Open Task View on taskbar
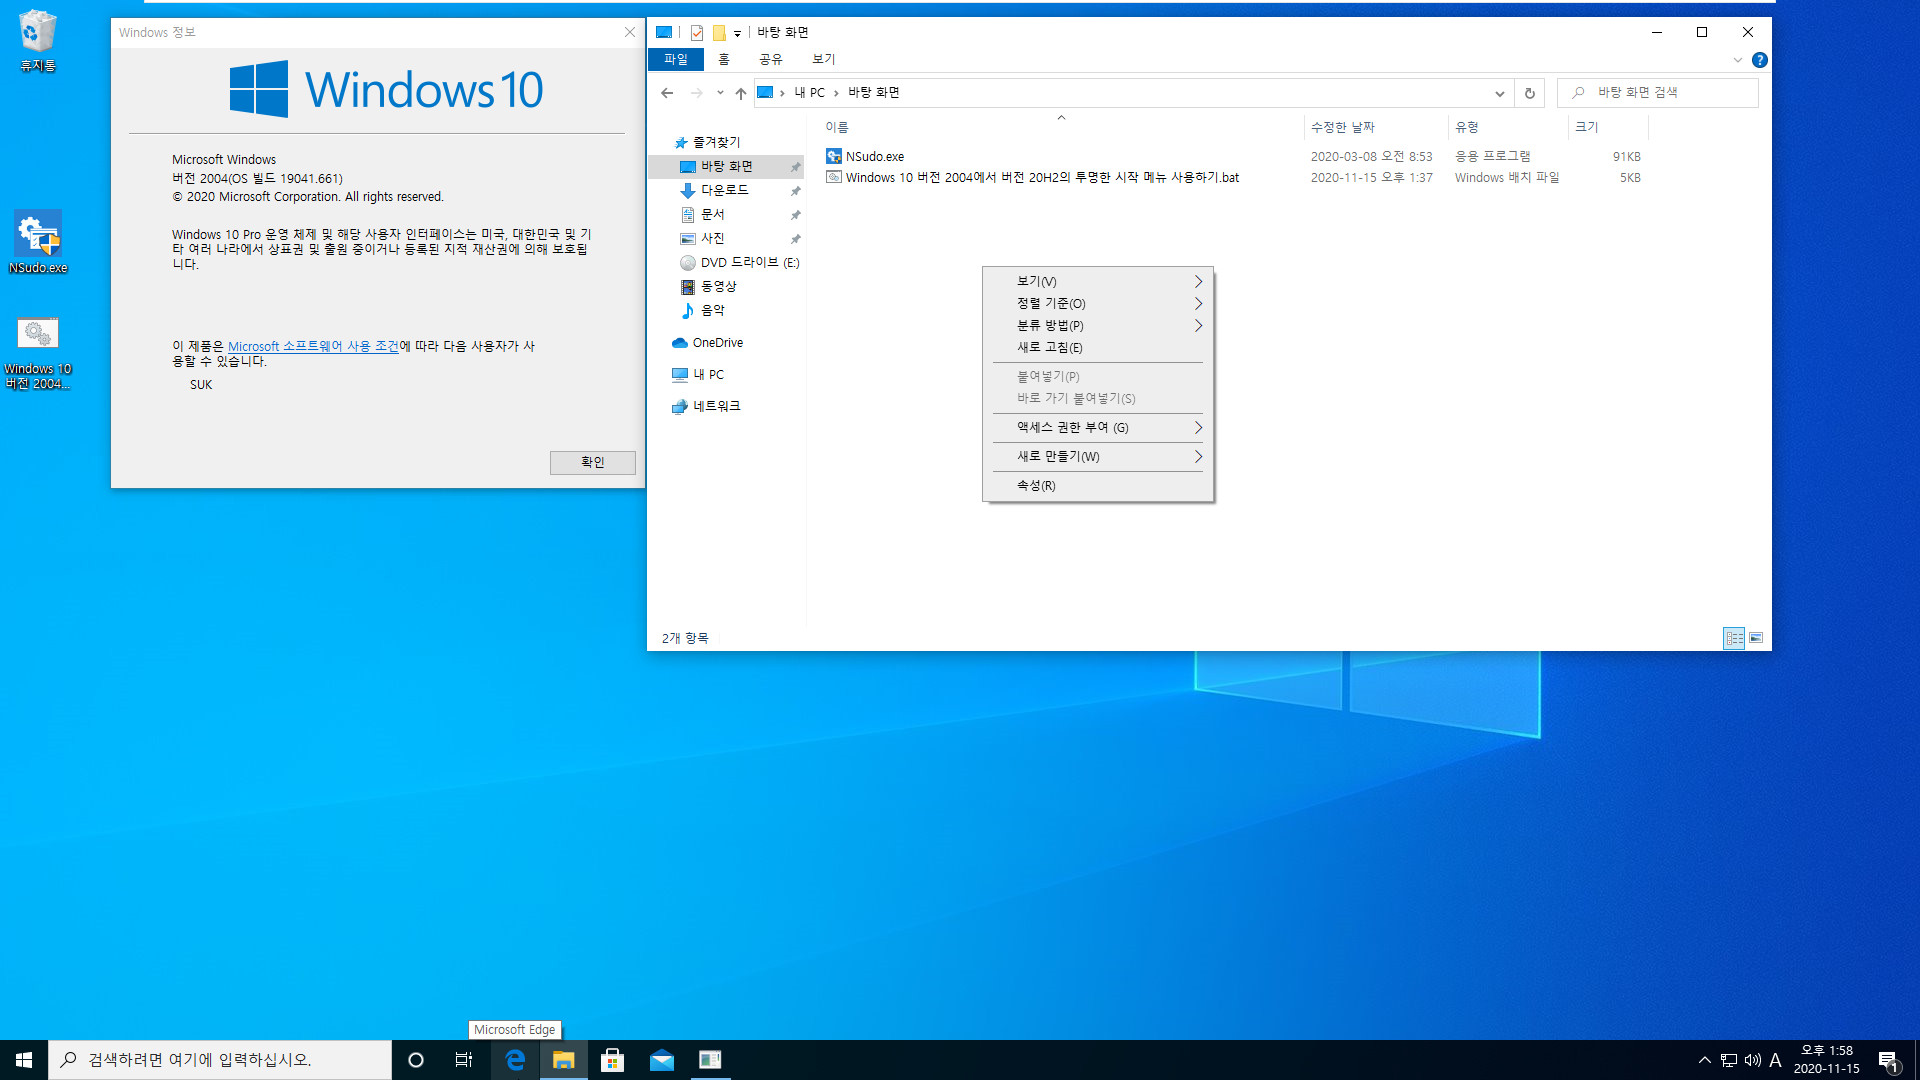Screen dimensions: 1920x1080 [464, 1060]
